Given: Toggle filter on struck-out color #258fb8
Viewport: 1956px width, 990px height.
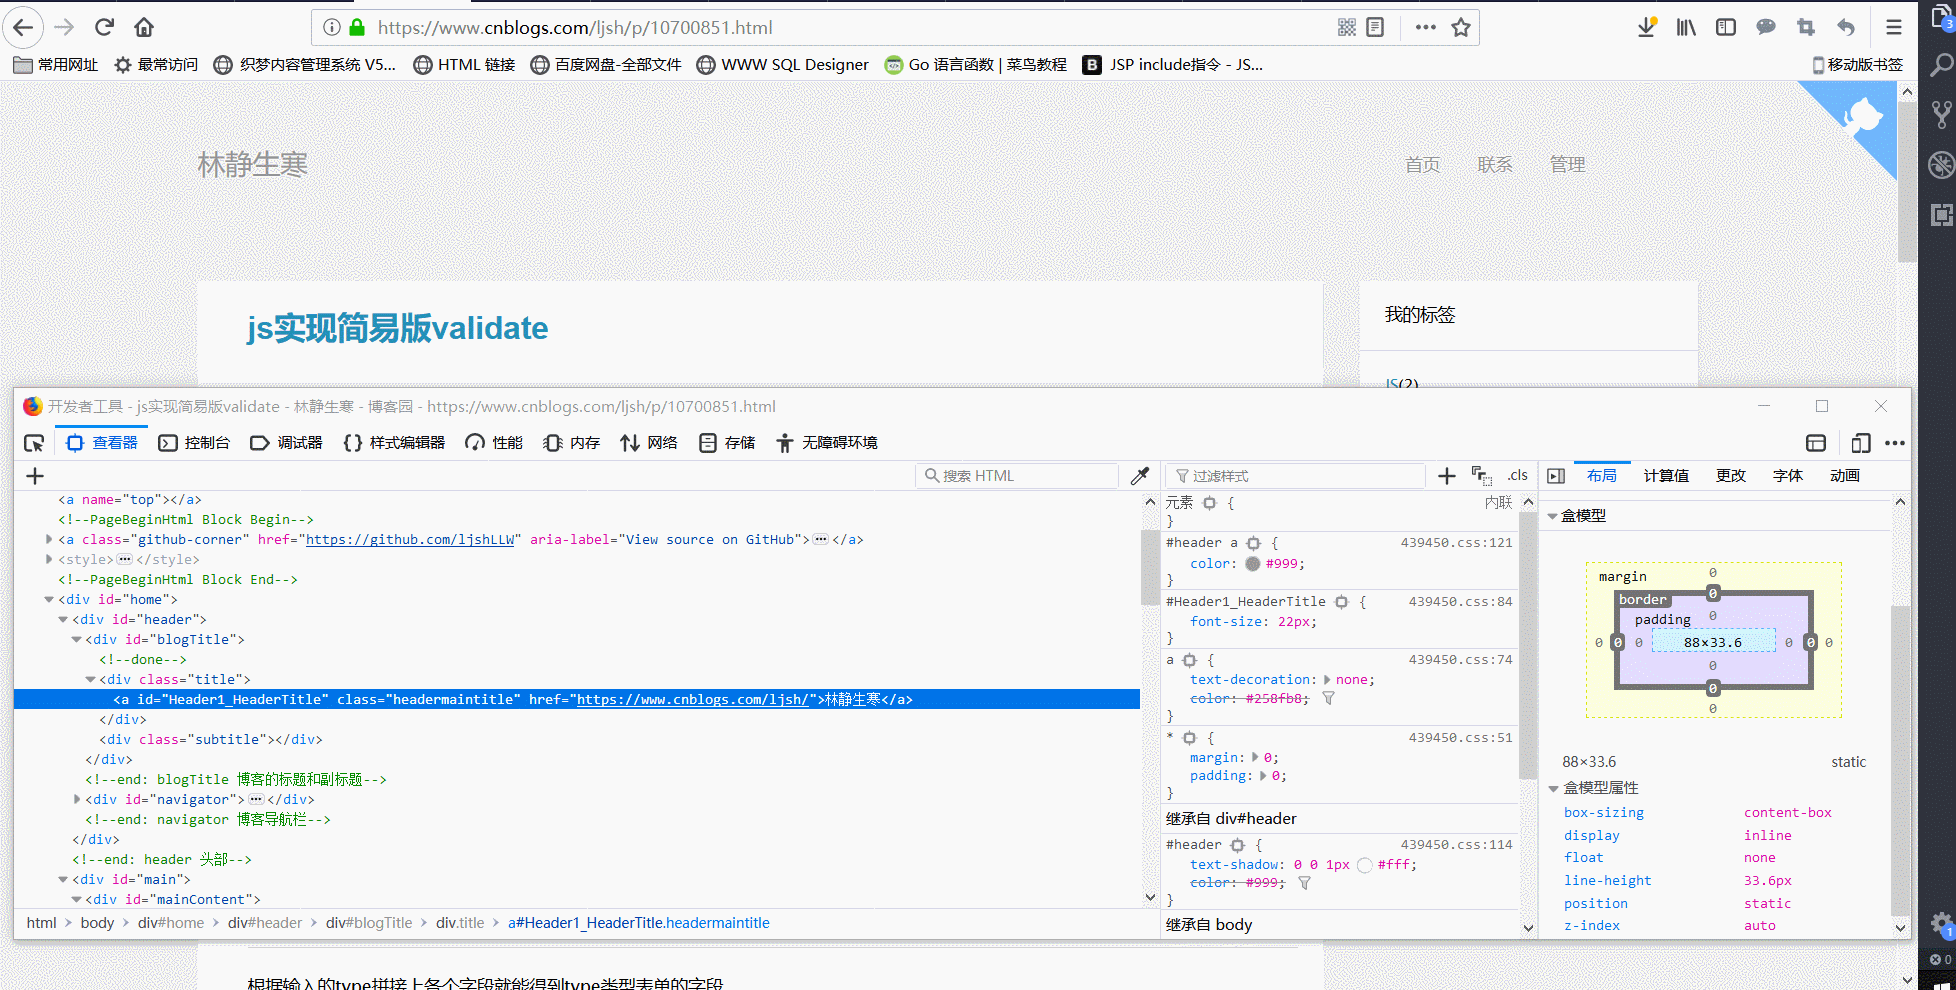Looking at the screenshot, I should (x=1329, y=699).
